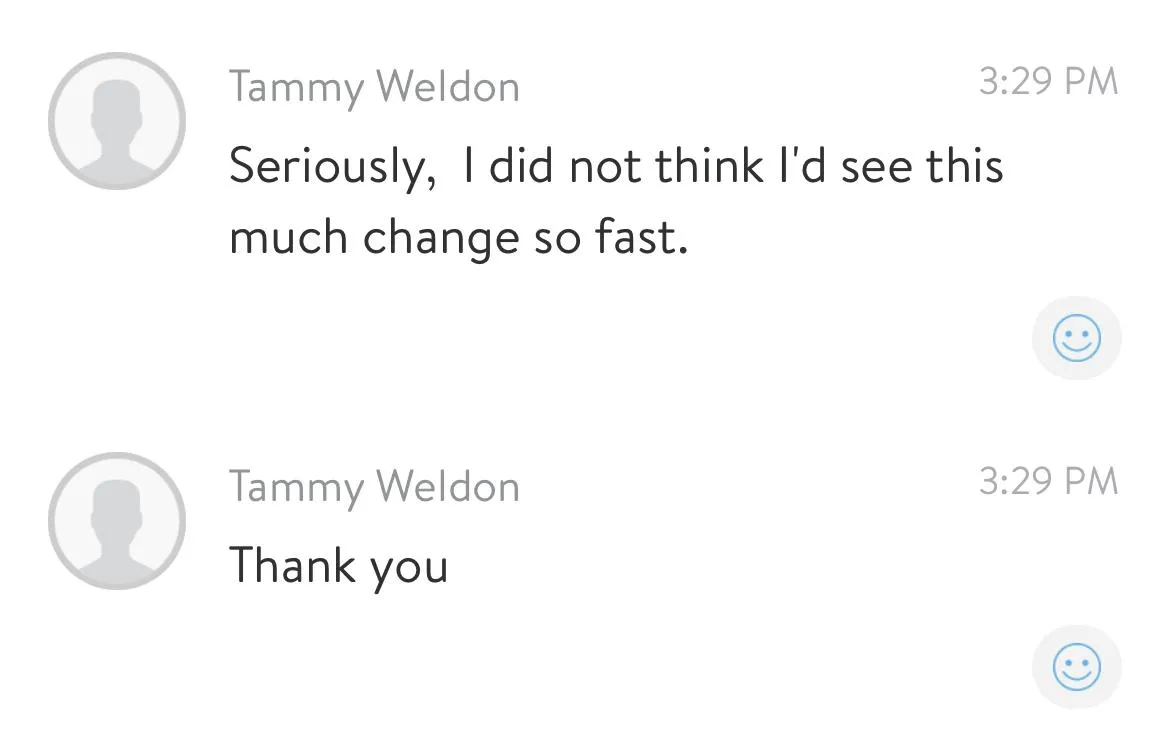Click the Tammy Weldon name on first message

pyautogui.click(x=374, y=87)
